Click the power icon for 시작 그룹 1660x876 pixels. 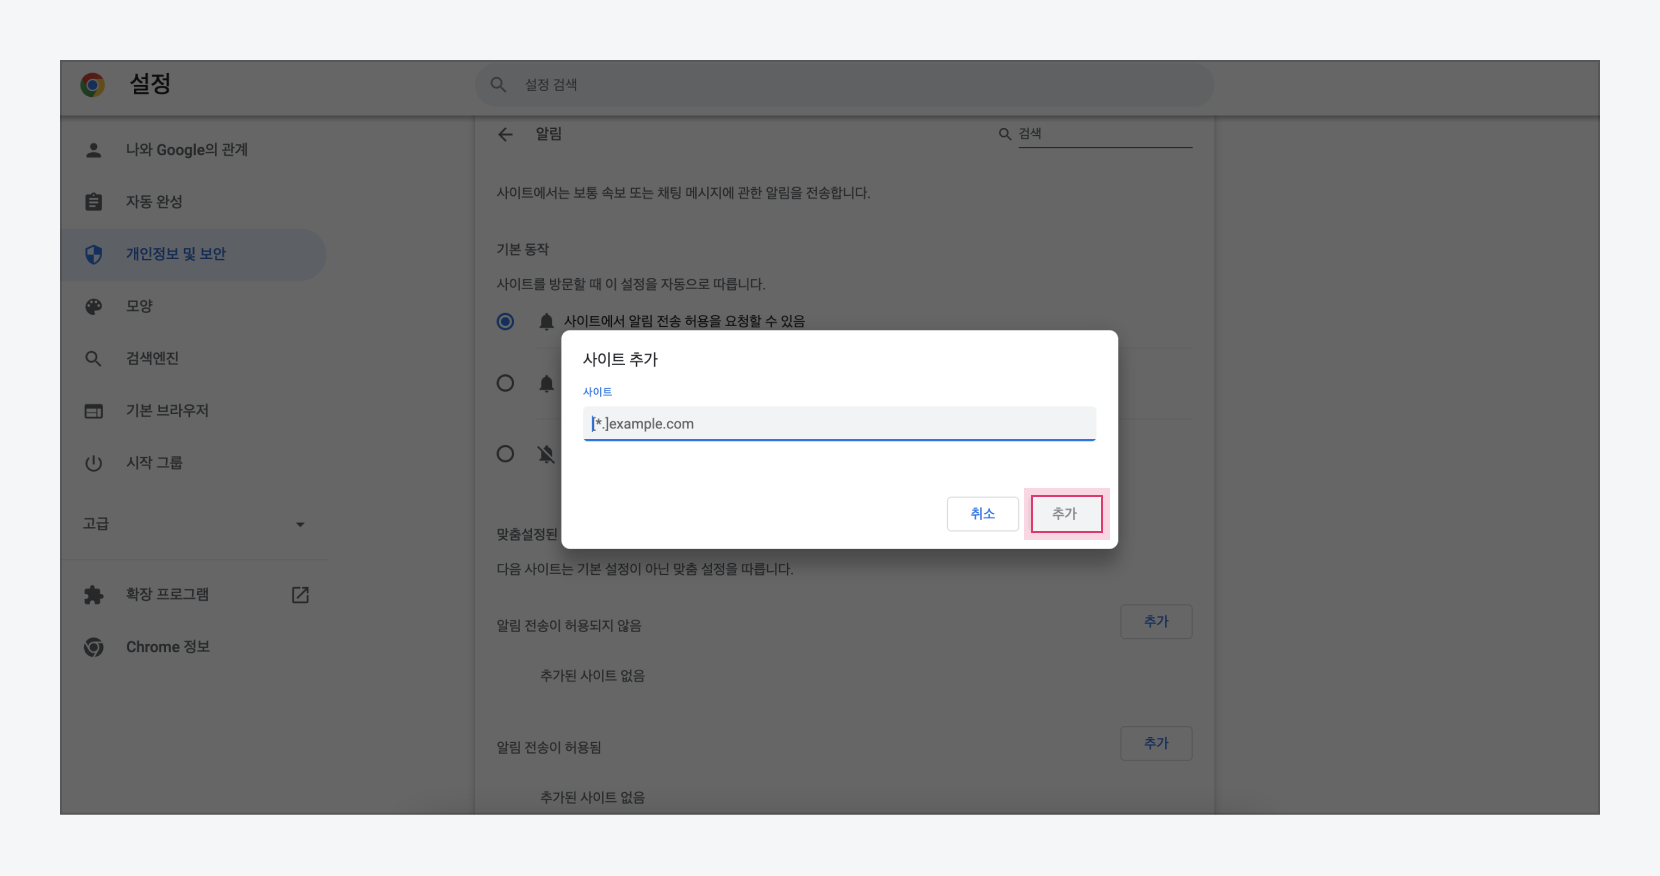tap(94, 463)
